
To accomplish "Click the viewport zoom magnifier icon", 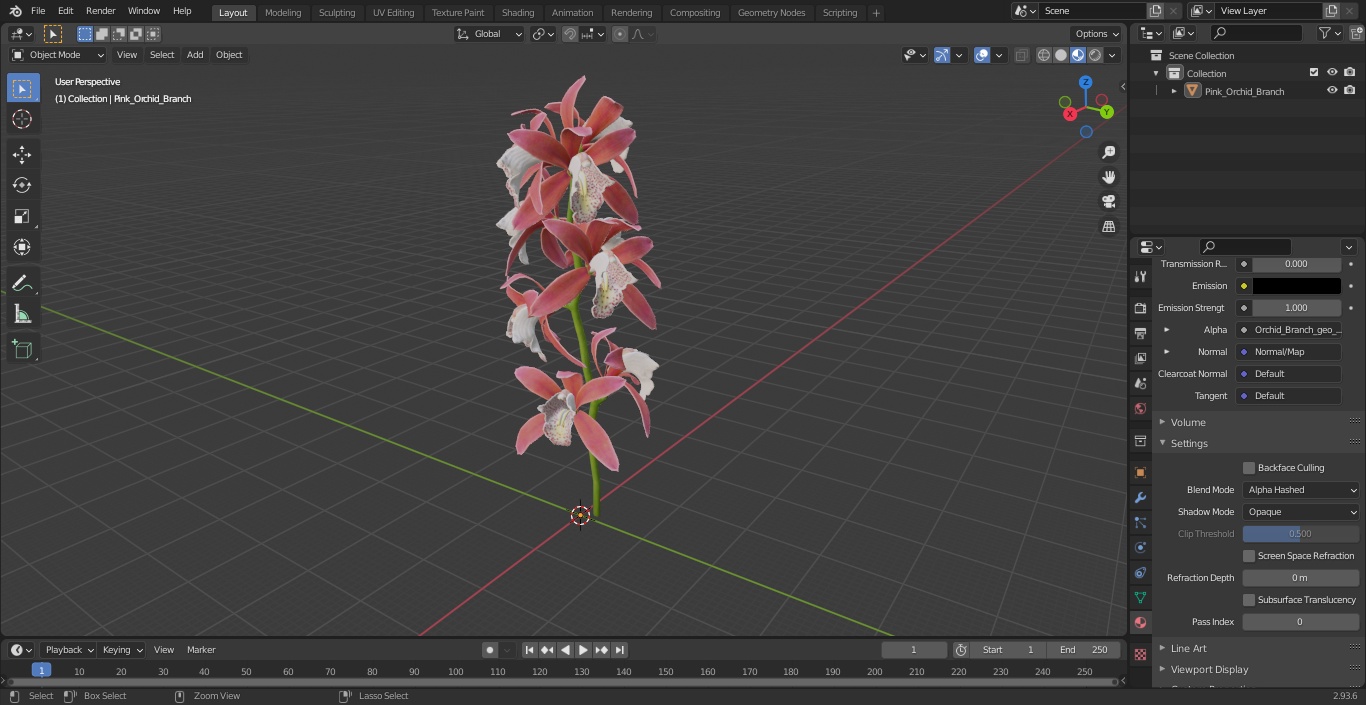I will [x=1108, y=152].
